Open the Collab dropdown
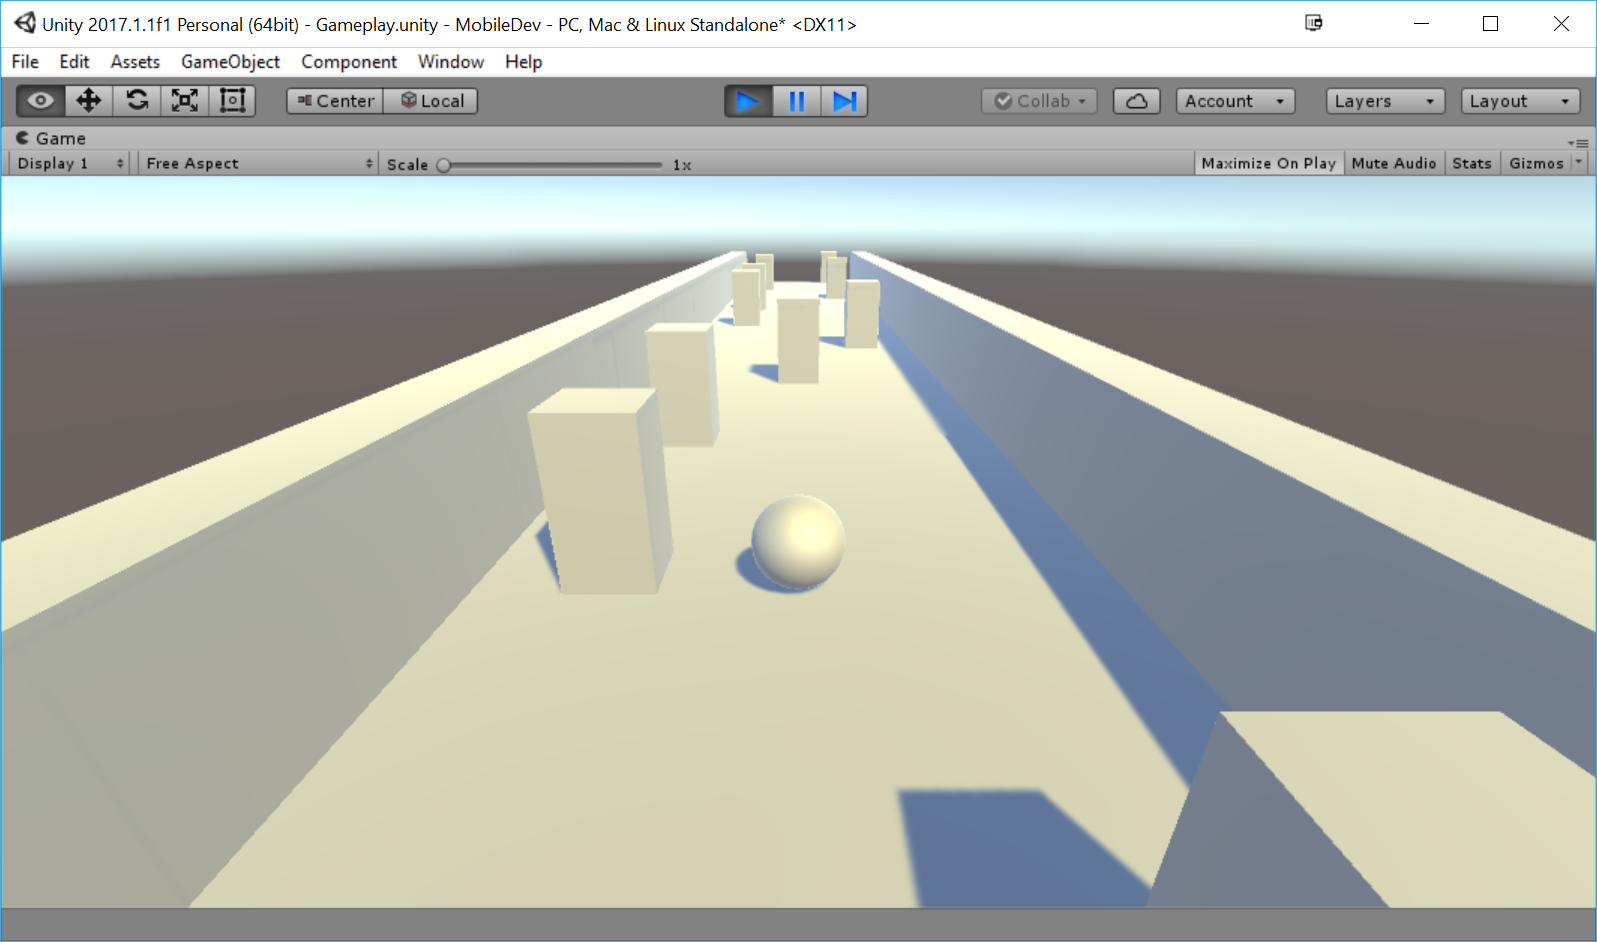This screenshot has height=942, width=1597. tap(1040, 101)
